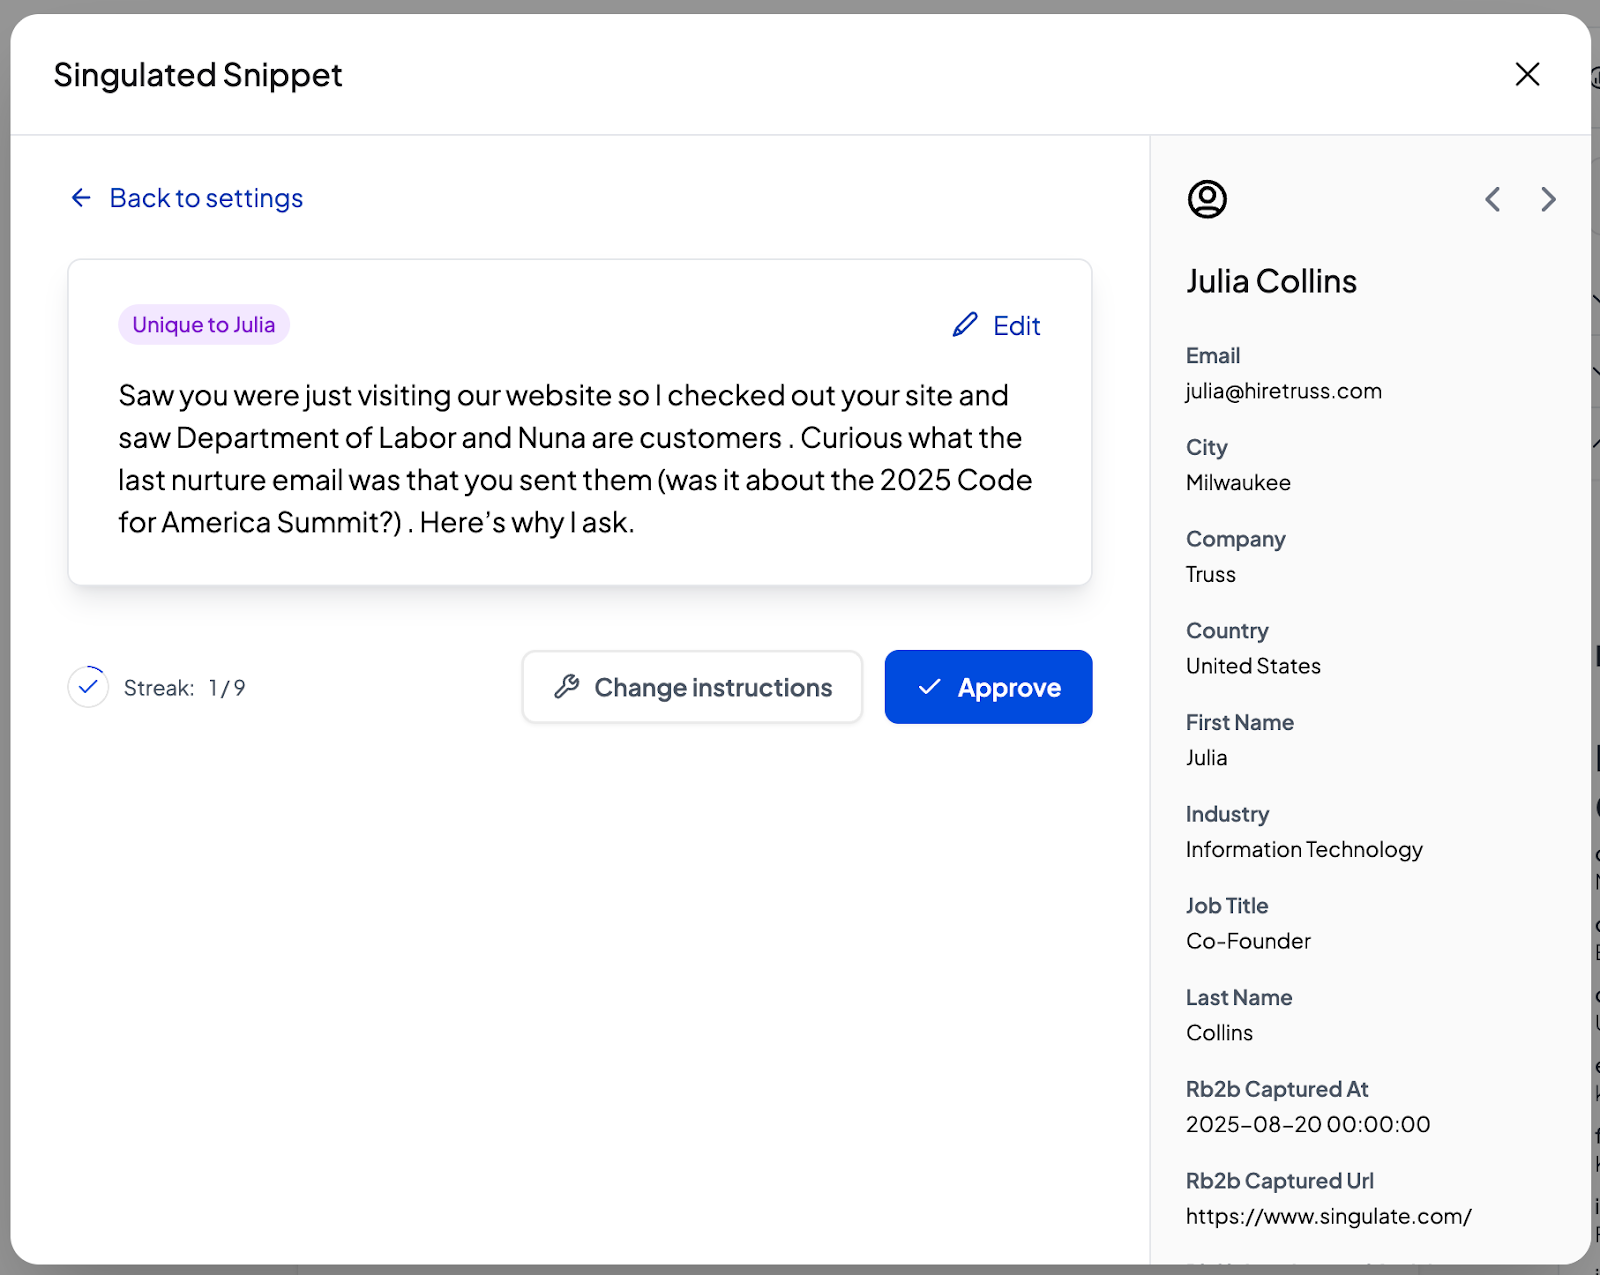Click the Julia Collins contact name
This screenshot has height=1275, width=1600.
1271,281
